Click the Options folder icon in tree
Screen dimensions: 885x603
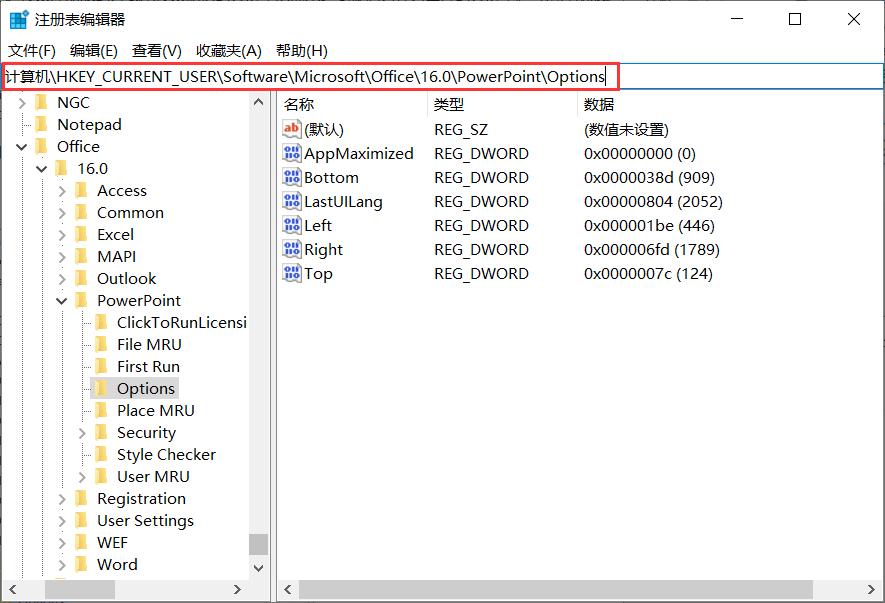click(x=101, y=388)
